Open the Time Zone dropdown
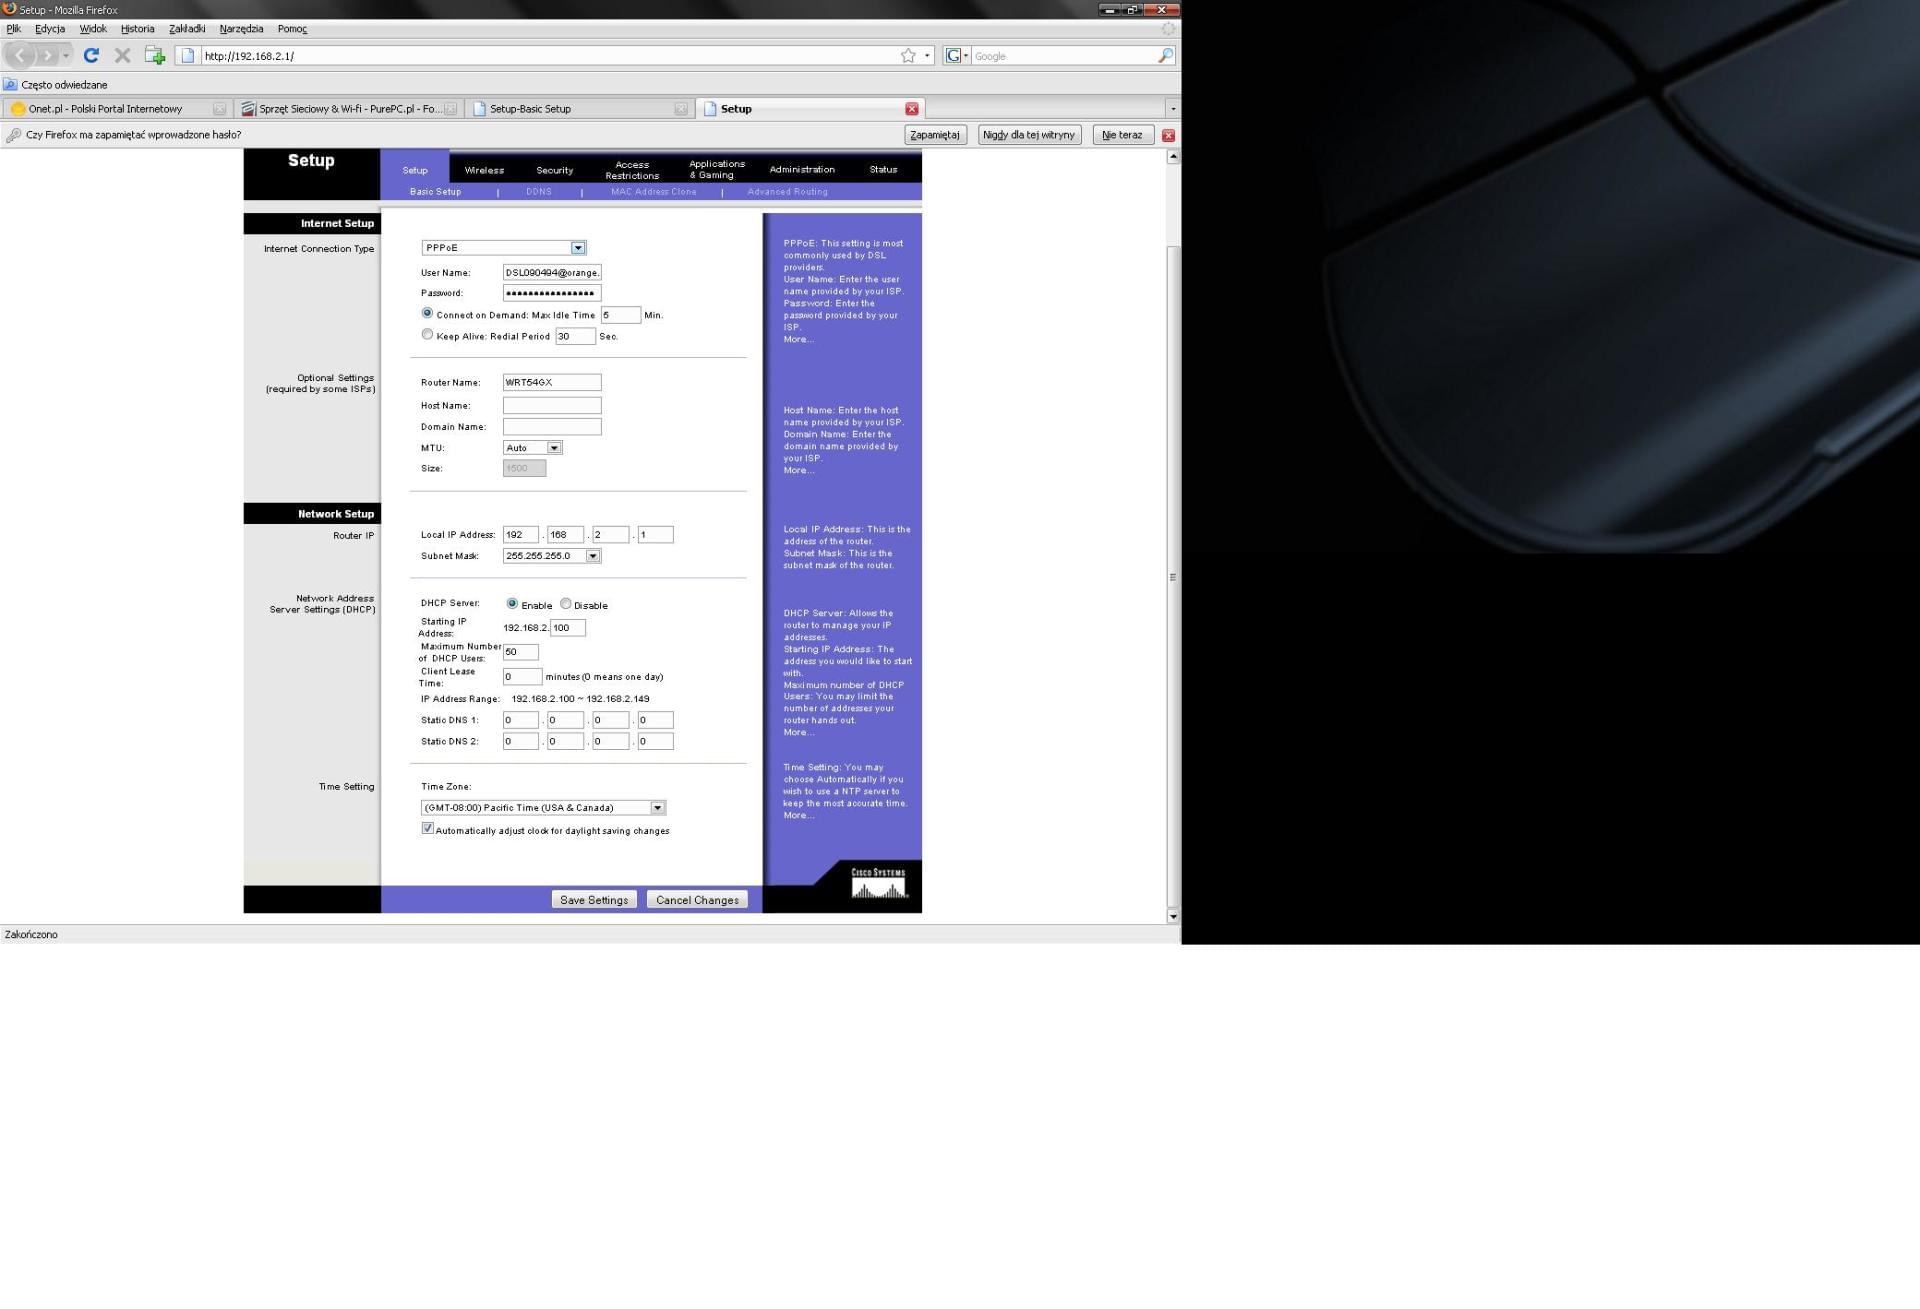Viewport: 1920px width, 1309px height. (x=657, y=808)
